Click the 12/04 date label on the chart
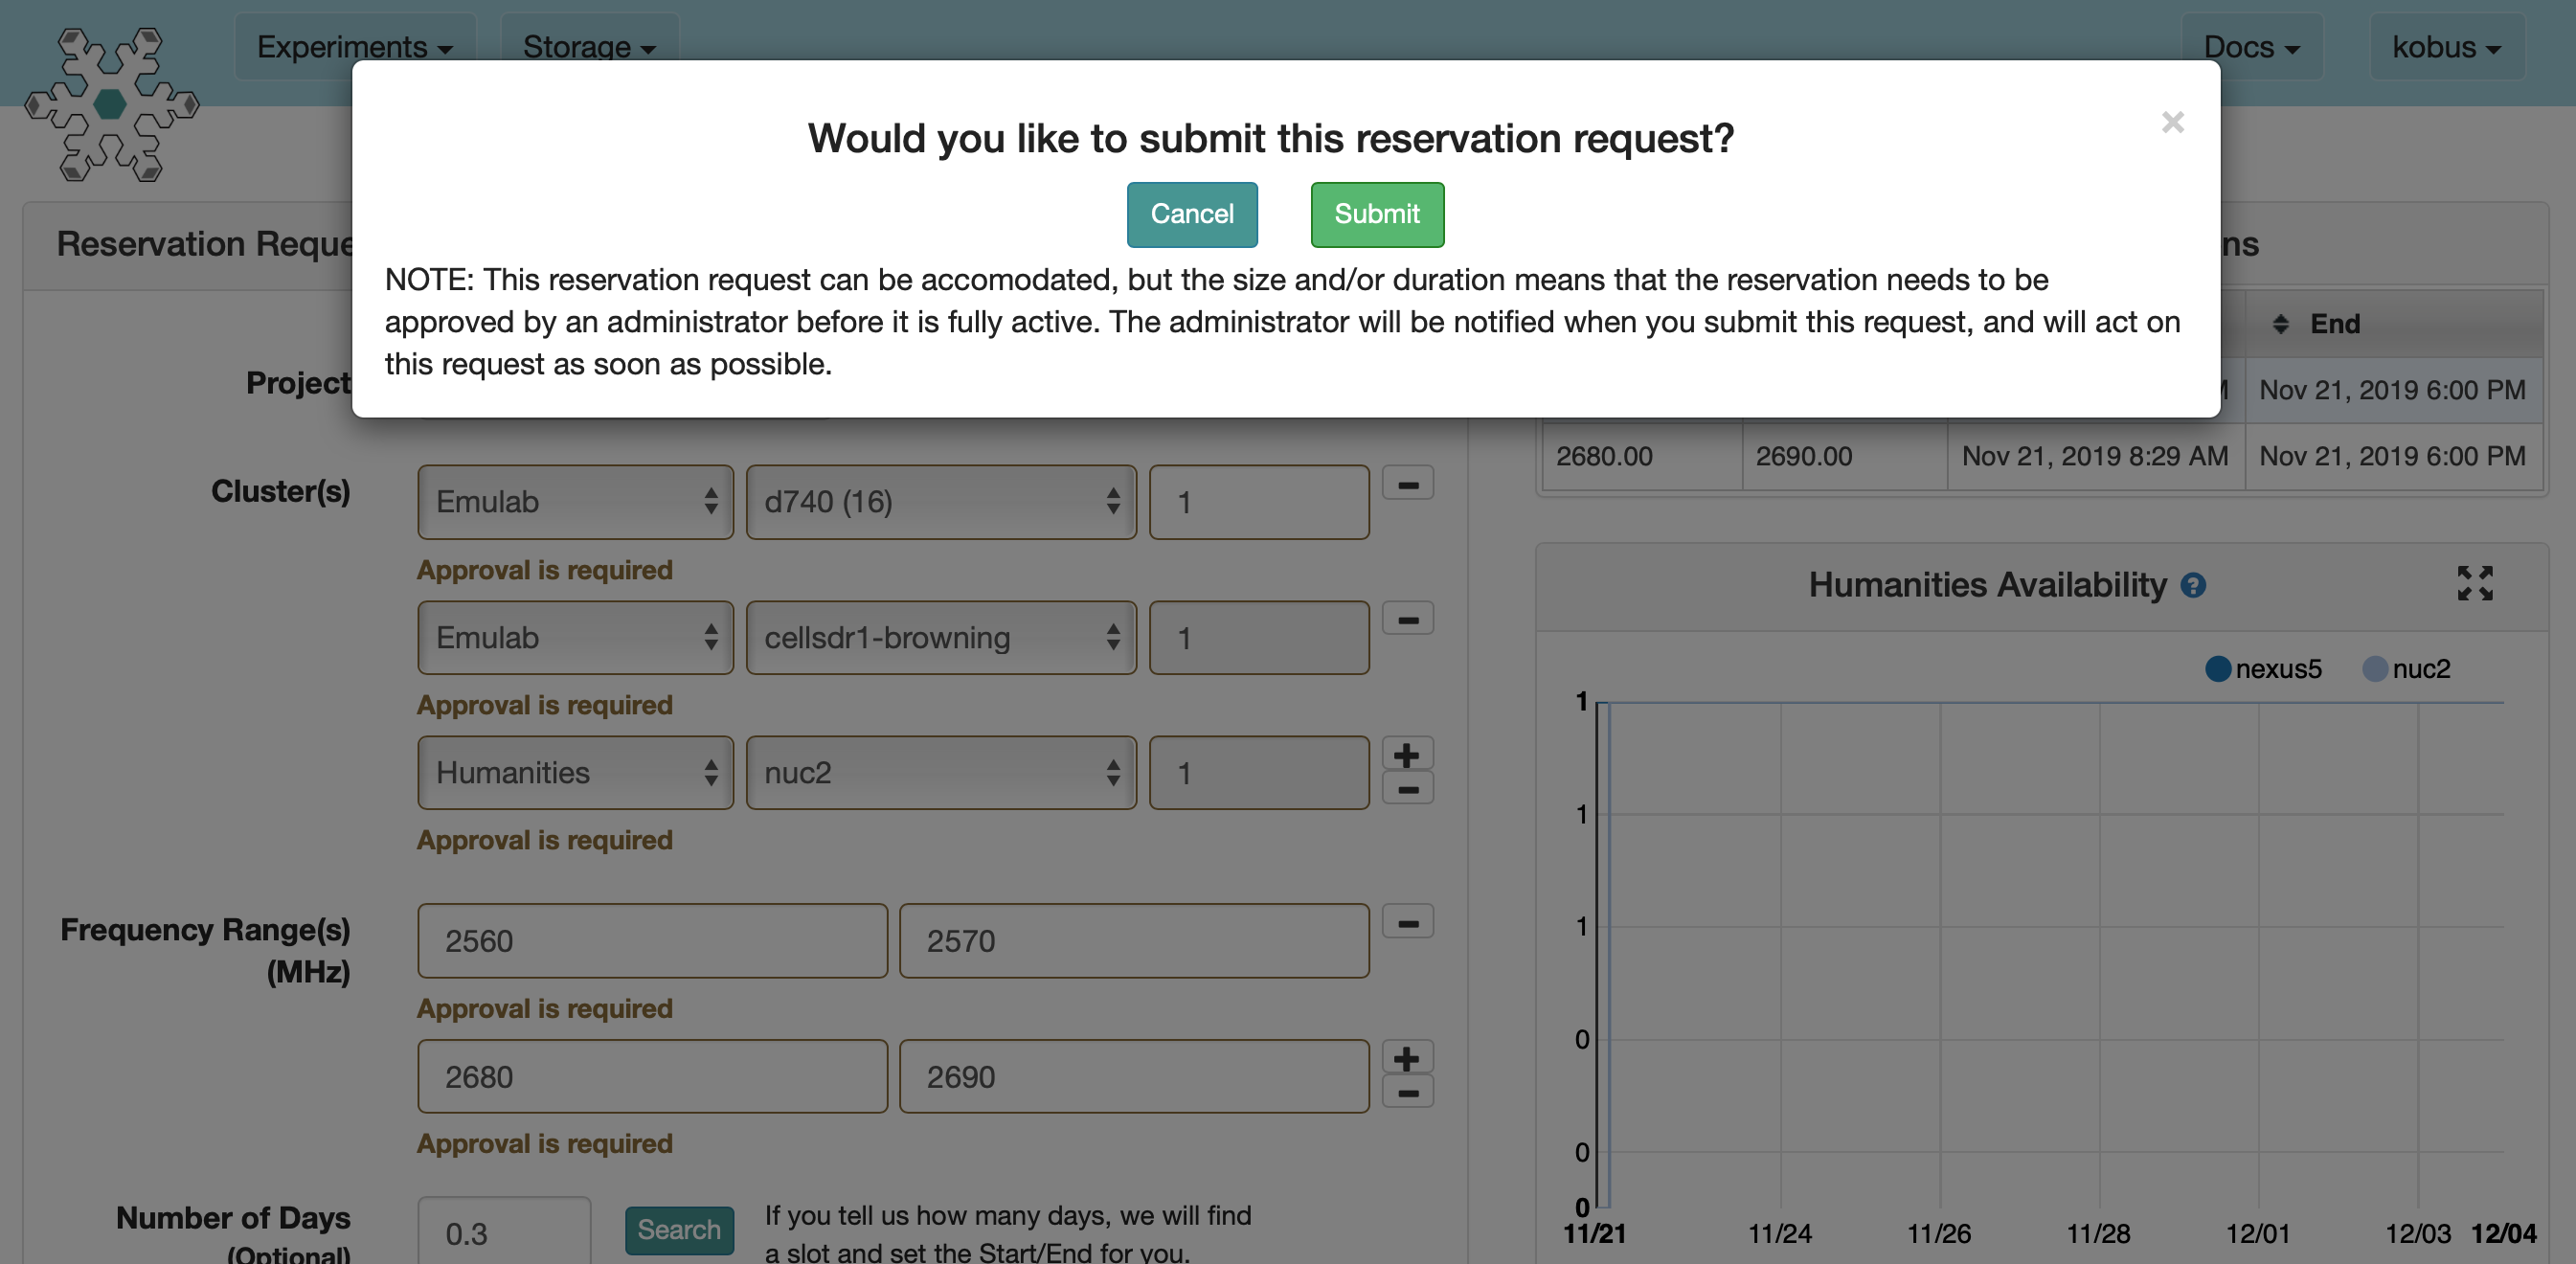 tap(2504, 1234)
